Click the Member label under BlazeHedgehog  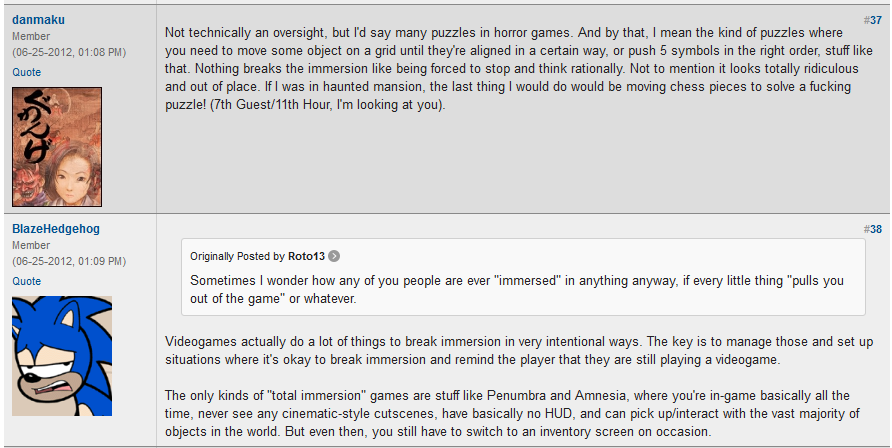point(31,245)
